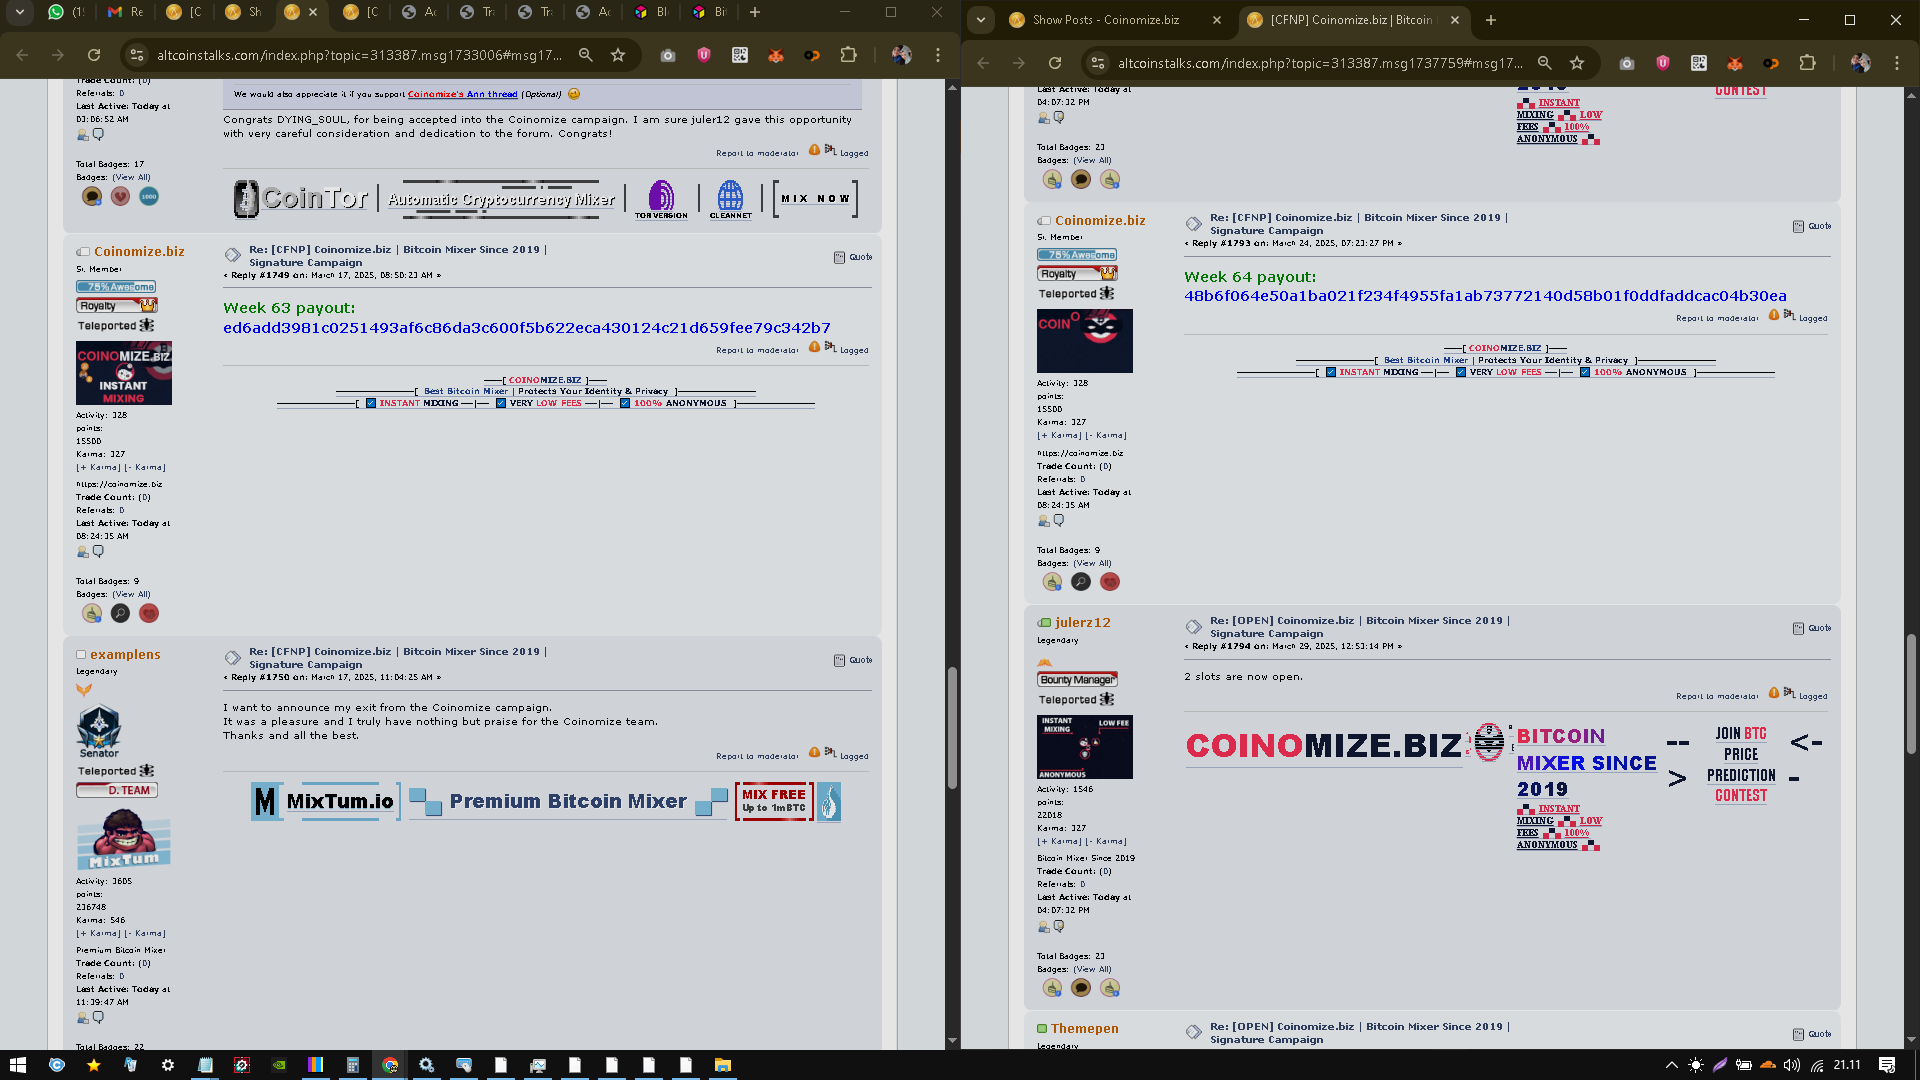The width and height of the screenshot is (1920, 1080).
Task: Open the profile avatar in right browser window
Action: click(1861, 63)
